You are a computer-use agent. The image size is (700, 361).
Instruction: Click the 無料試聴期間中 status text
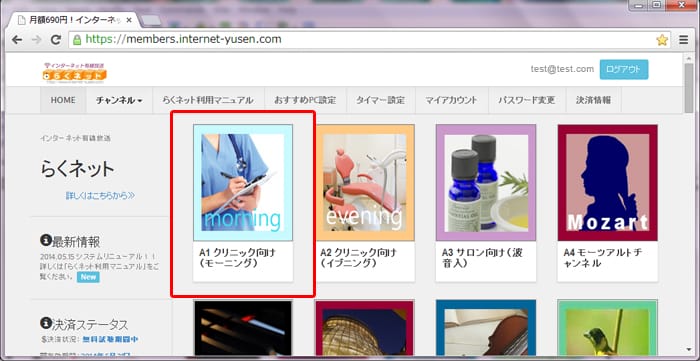click(x=110, y=340)
